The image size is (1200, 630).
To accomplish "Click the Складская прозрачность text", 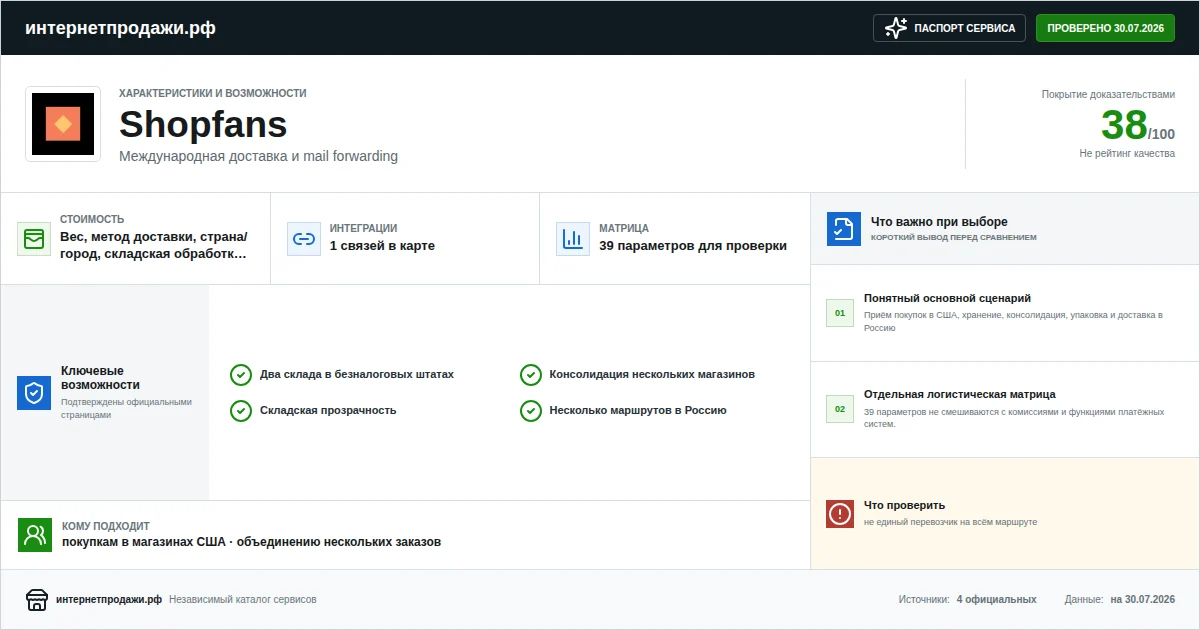I will pos(328,411).
